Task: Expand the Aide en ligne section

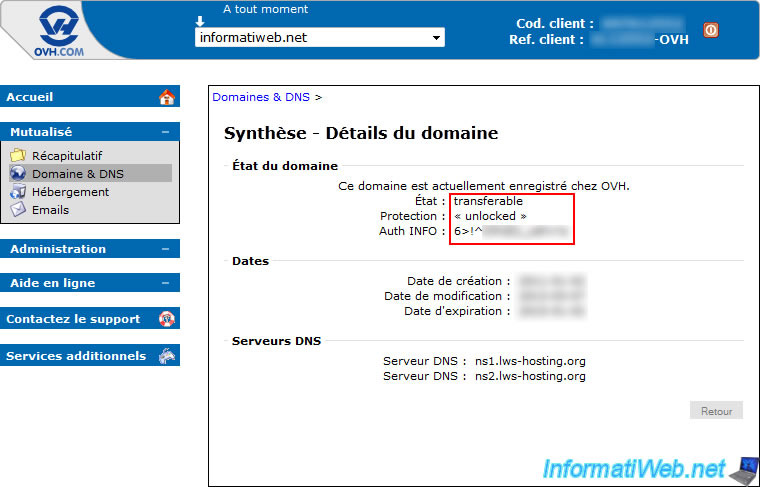Action: click(x=165, y=283)
